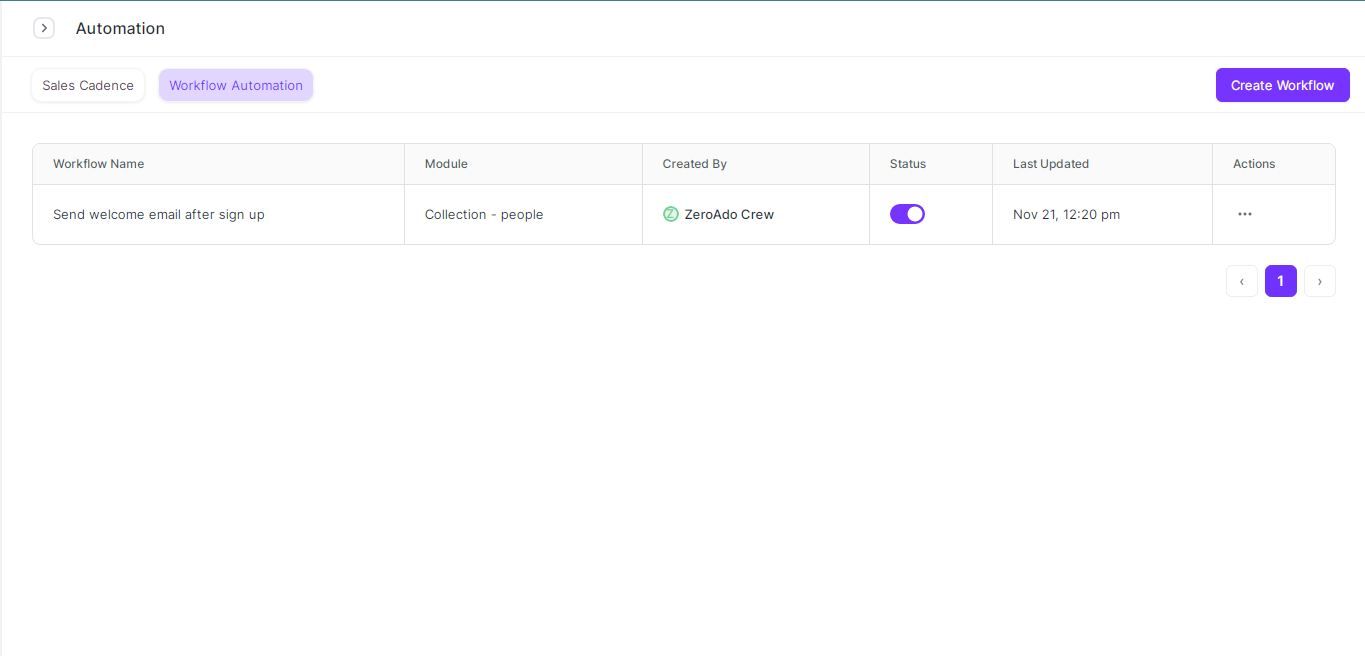Disable the welcome email workflow status toggle
Image resolution: width=1365 pixels, height=656 pixels.
[908, 214]
